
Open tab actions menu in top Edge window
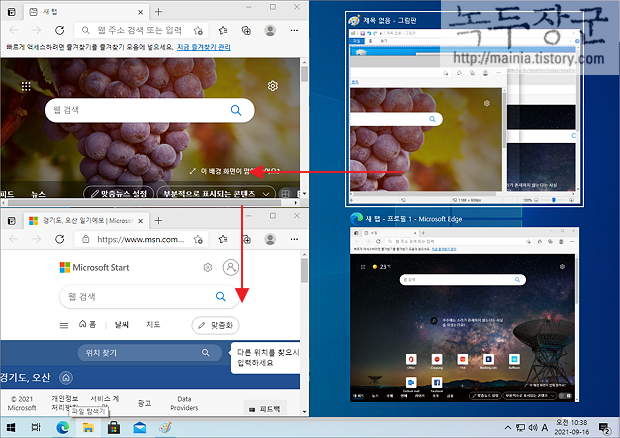coord(12,12)
